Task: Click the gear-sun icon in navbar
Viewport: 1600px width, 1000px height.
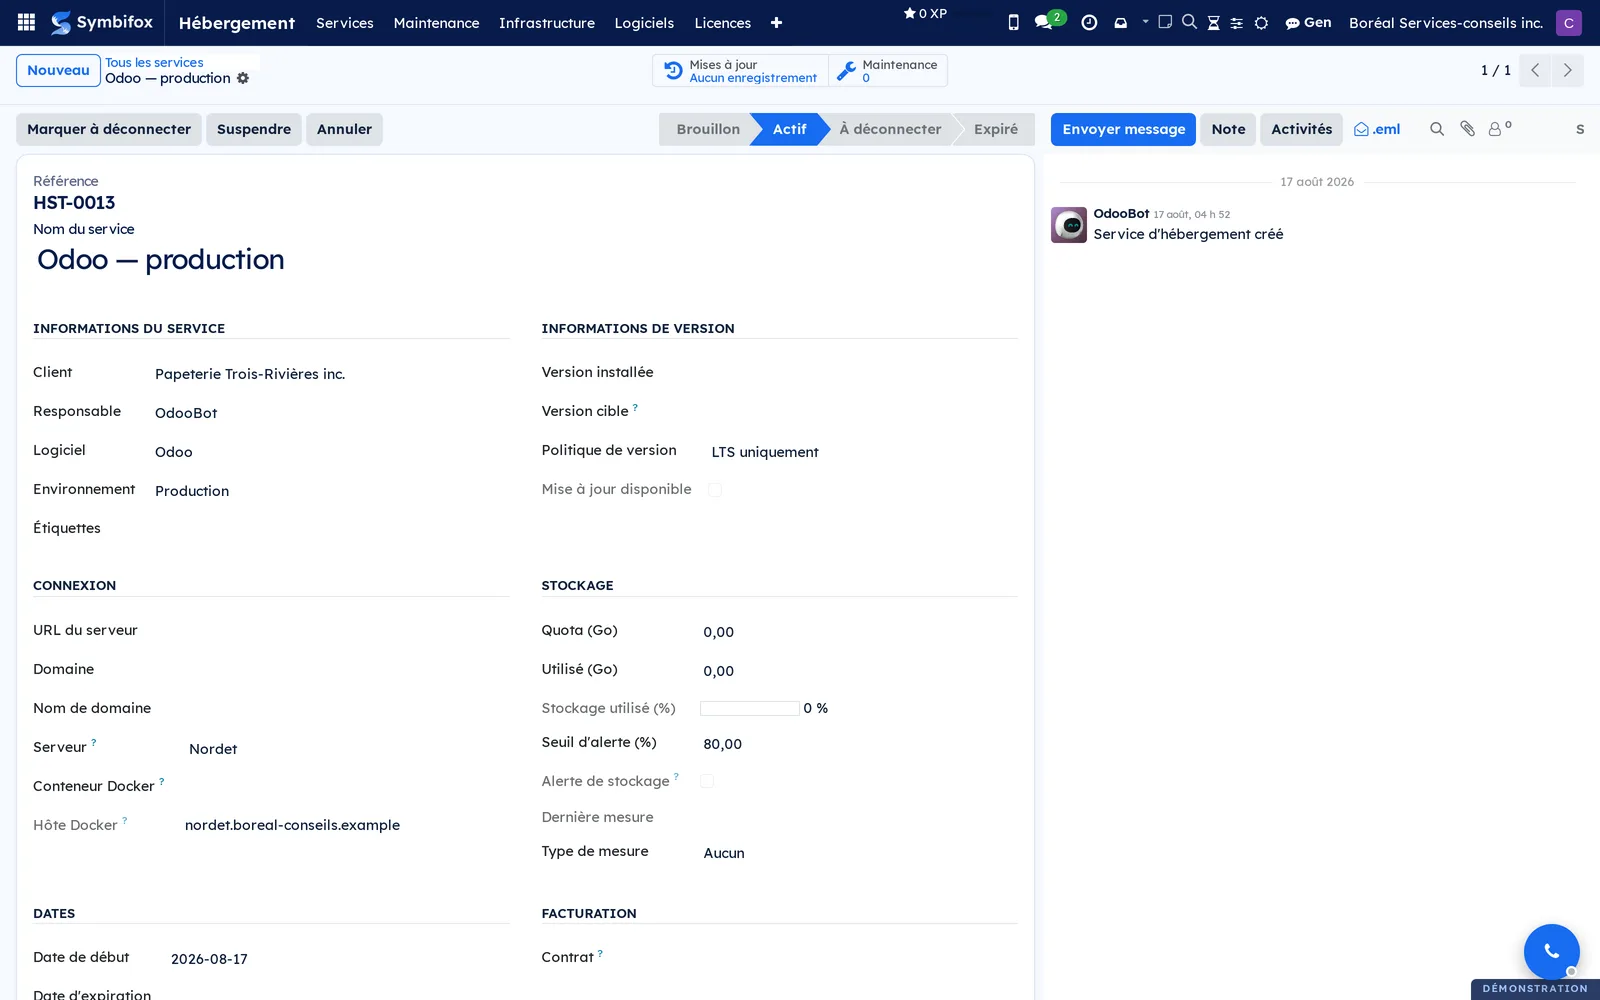Action: (1261, 22)
